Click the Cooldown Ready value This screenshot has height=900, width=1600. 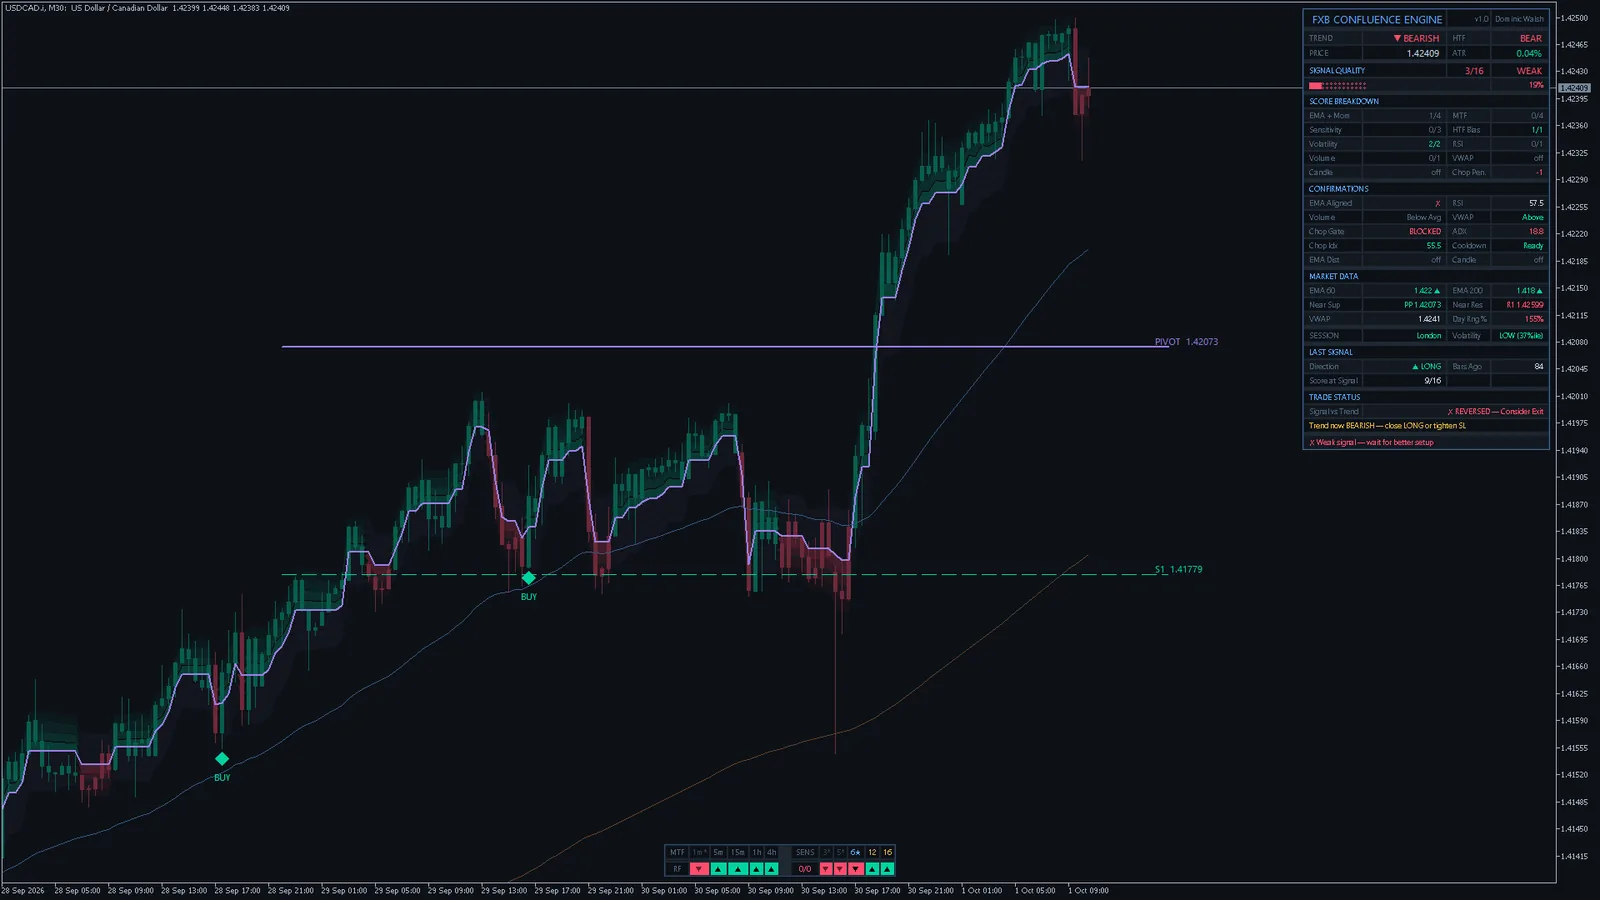[x=1533, y=246]
